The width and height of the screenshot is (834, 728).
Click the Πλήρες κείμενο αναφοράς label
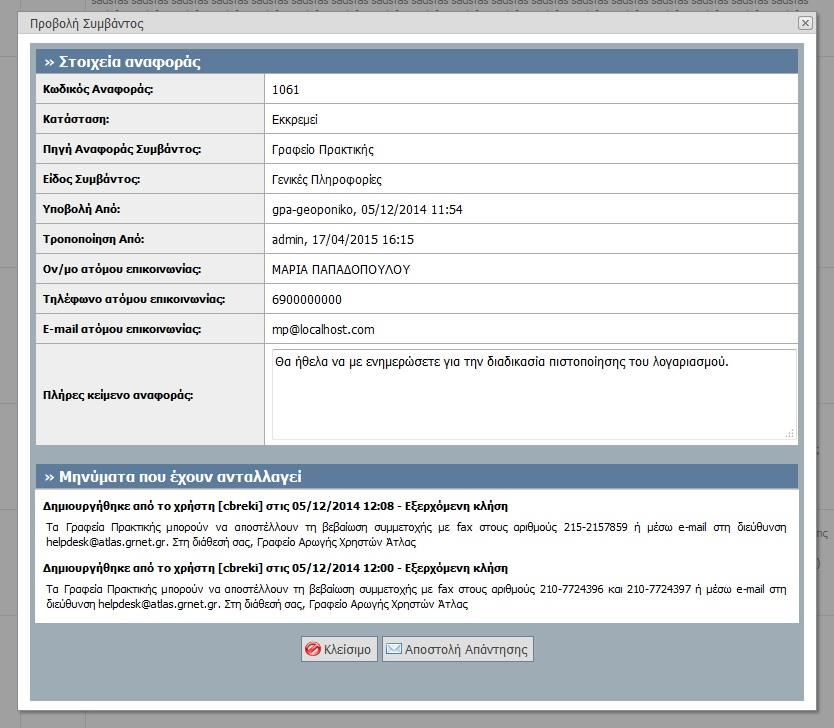pos(118,395)
